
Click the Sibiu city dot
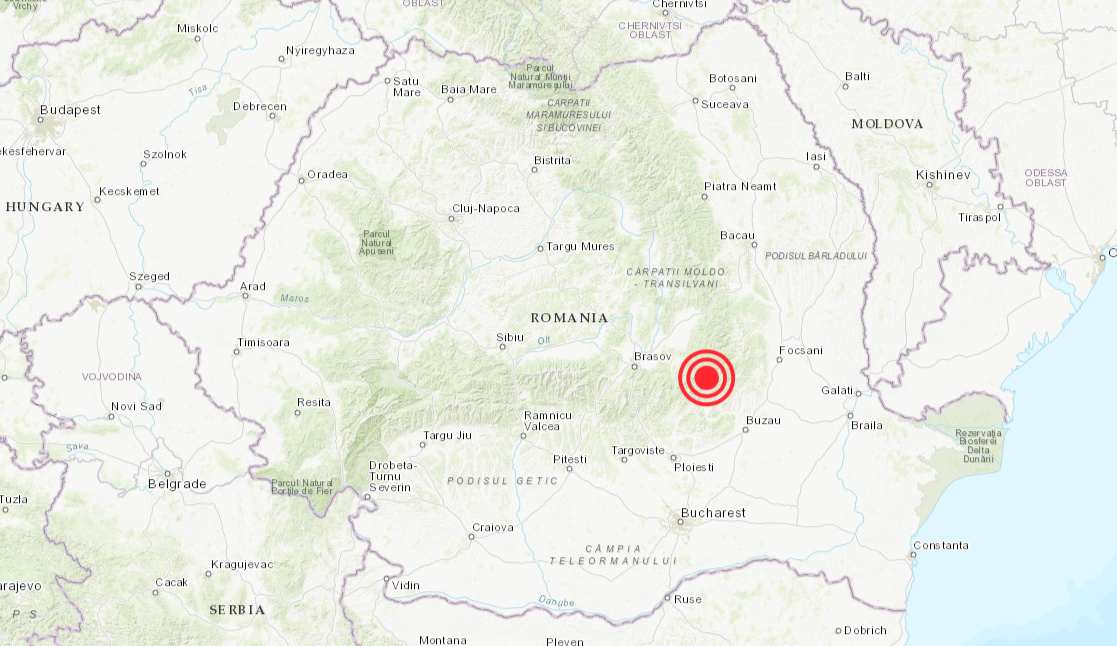503,347
